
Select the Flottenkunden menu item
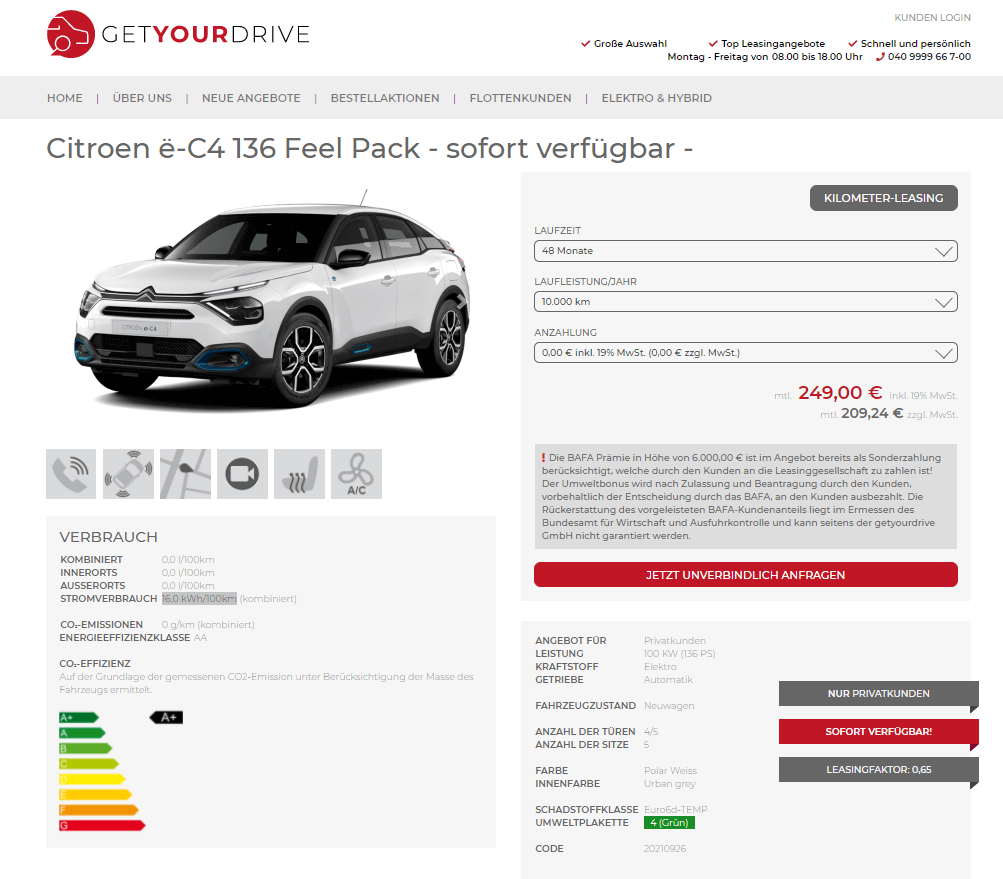coord(521,98)
